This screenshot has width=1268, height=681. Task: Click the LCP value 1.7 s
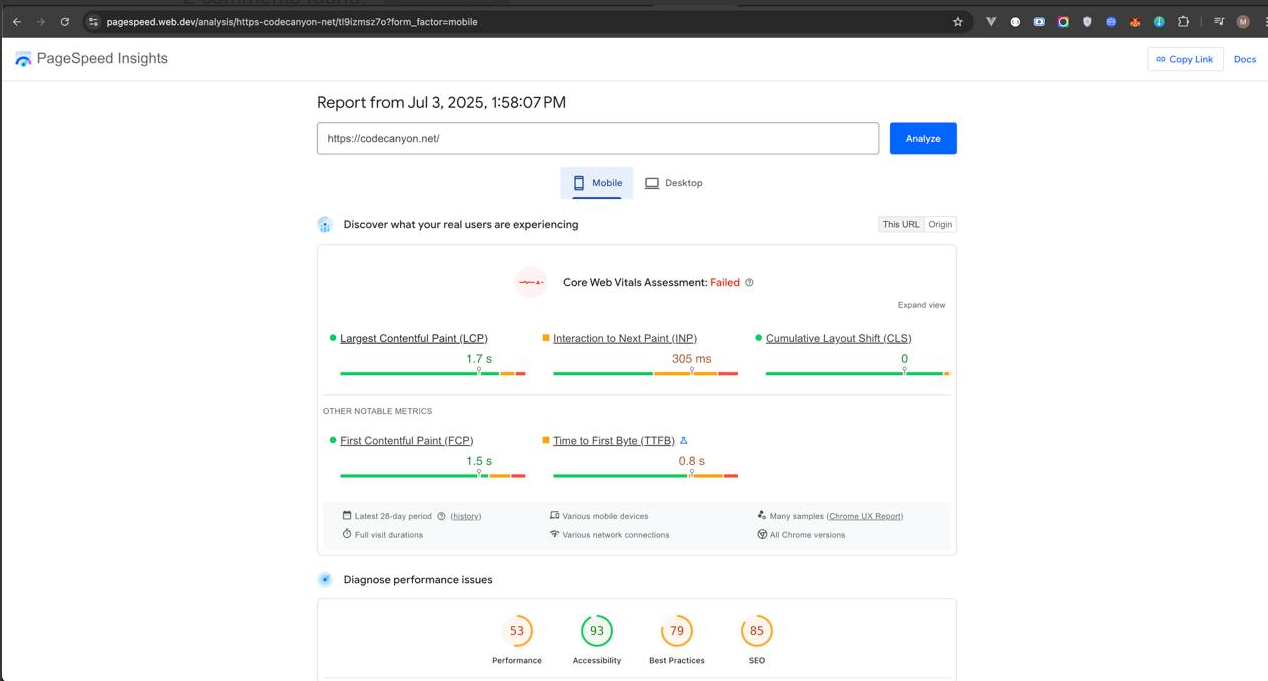479,358
